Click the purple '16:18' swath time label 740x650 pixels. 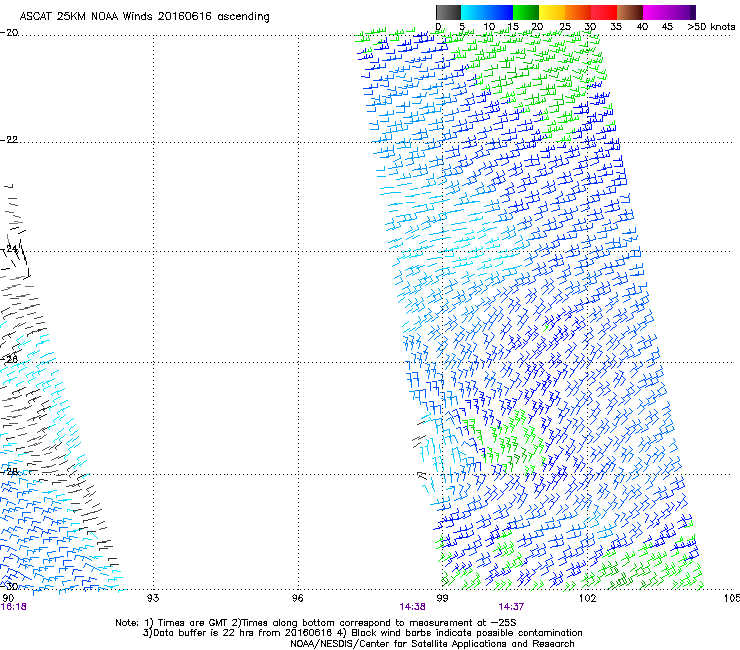coord(13,607)
